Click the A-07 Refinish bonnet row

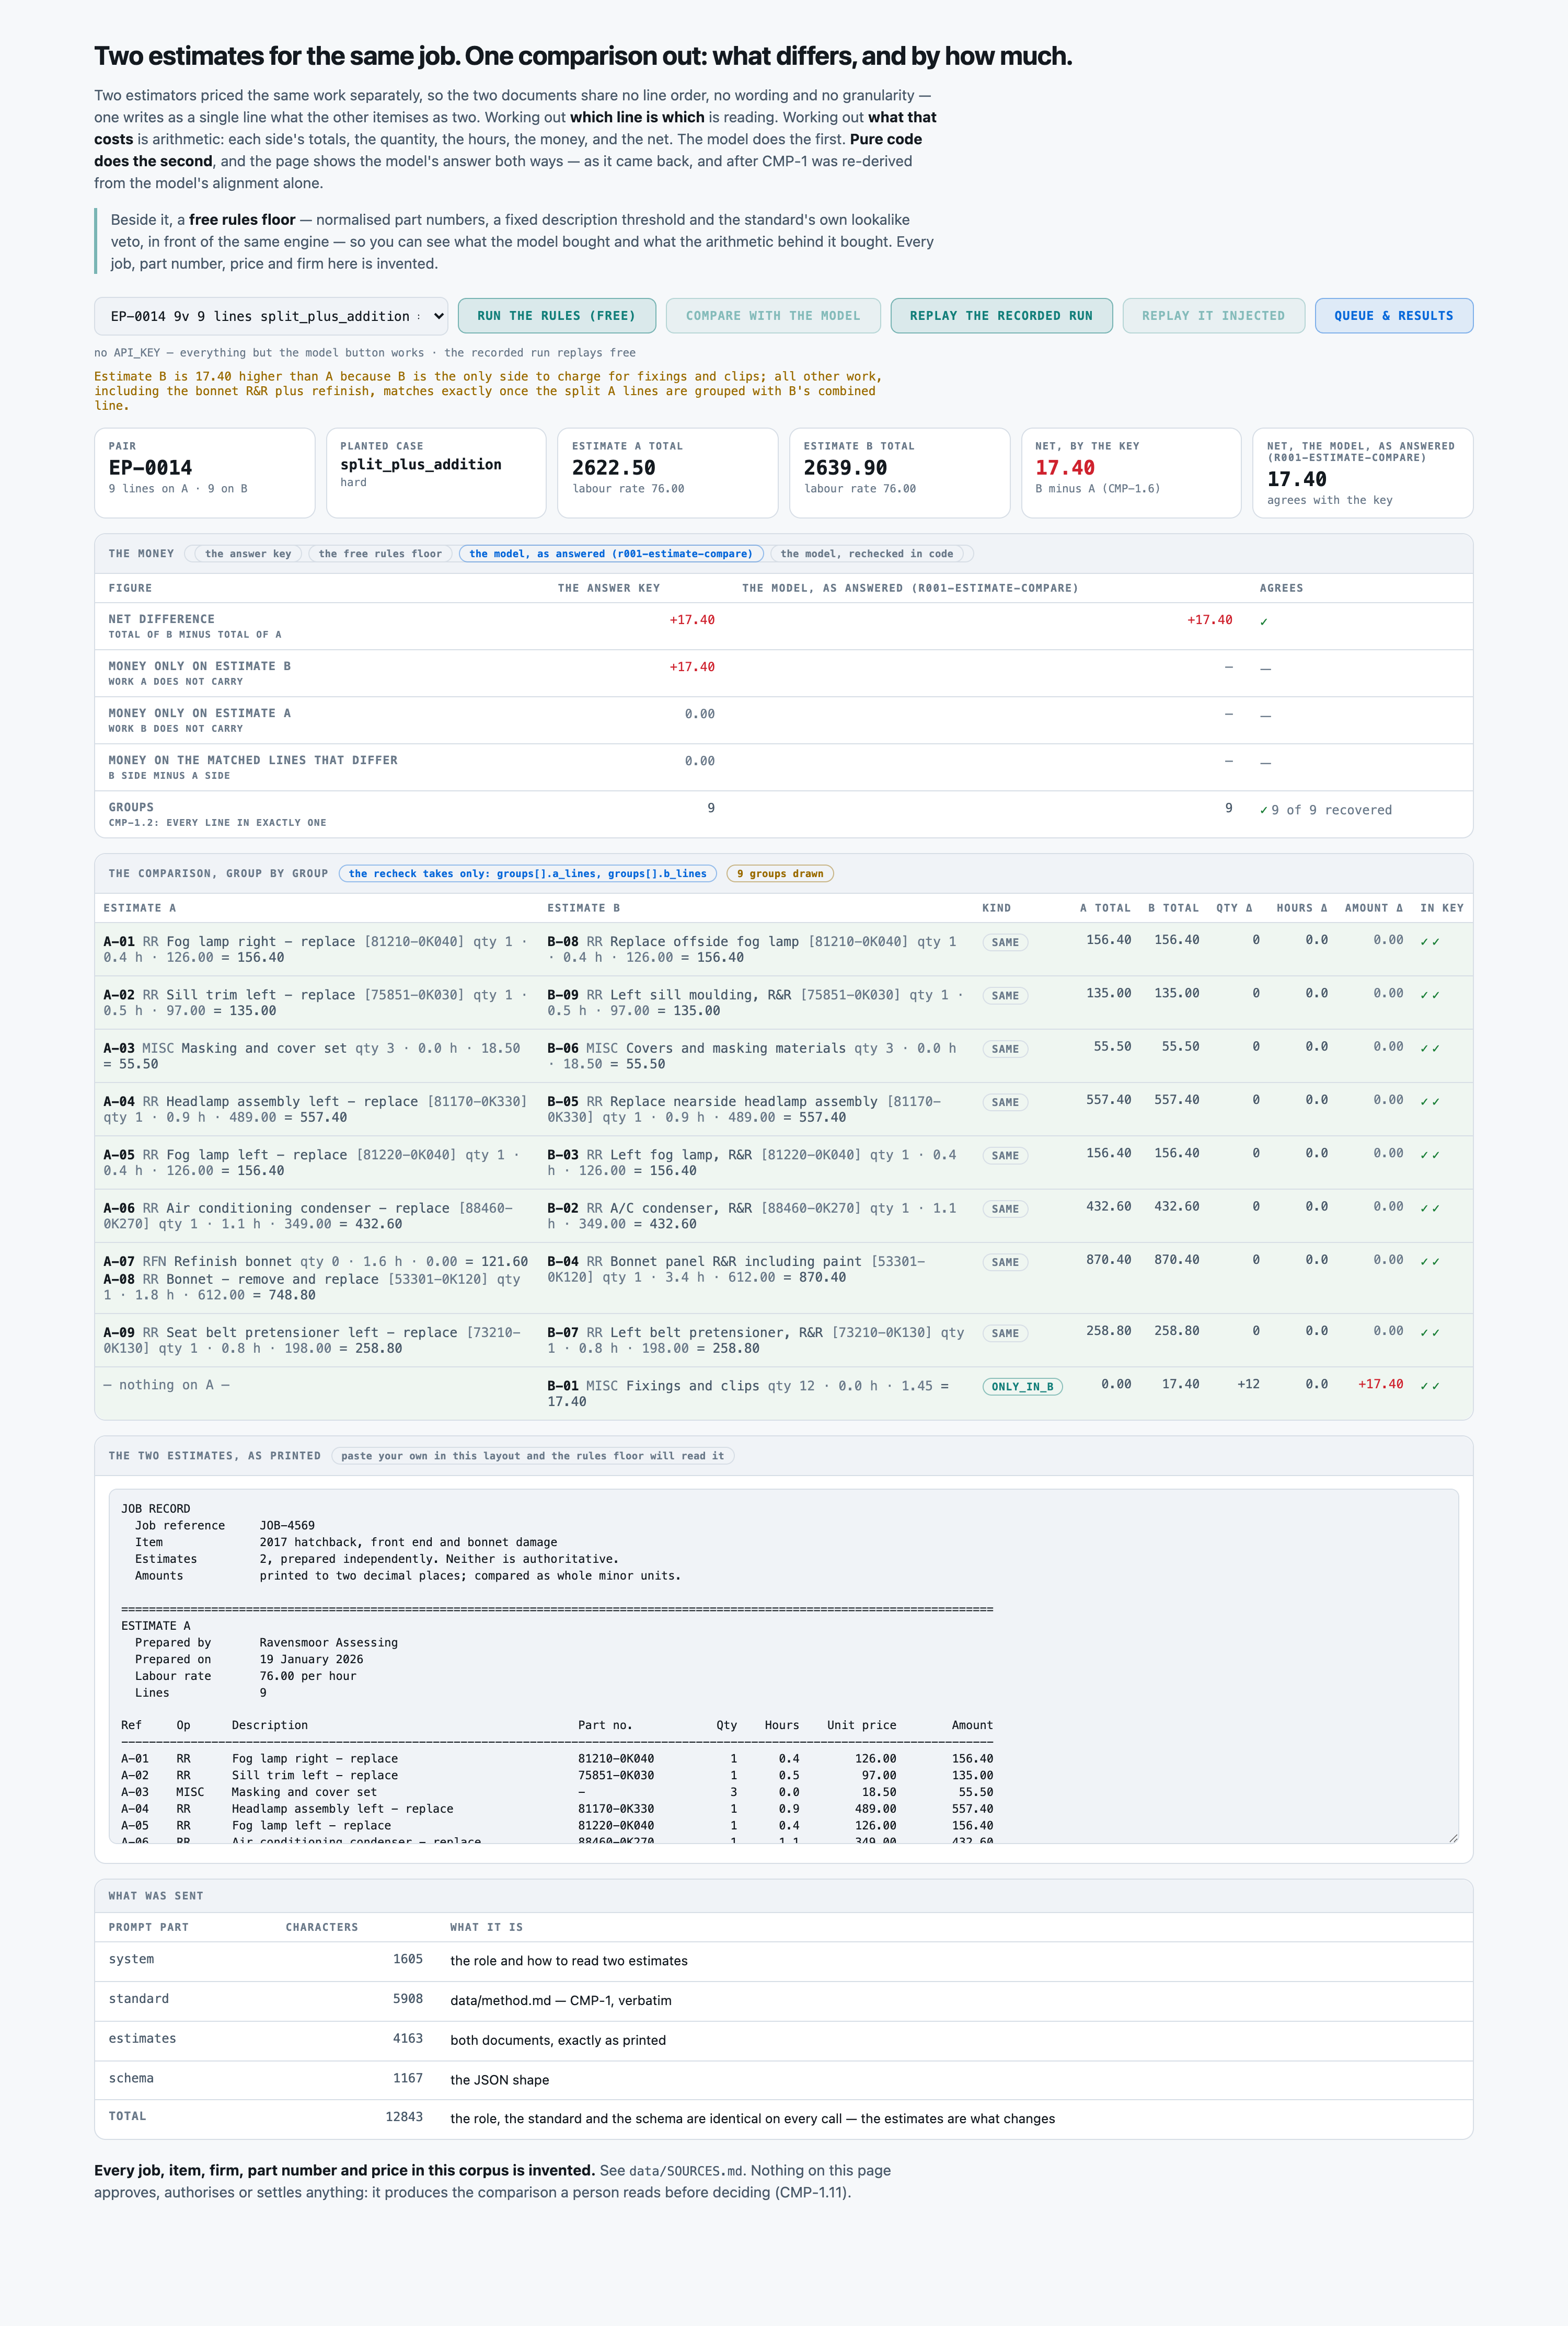pos(316,1262)
